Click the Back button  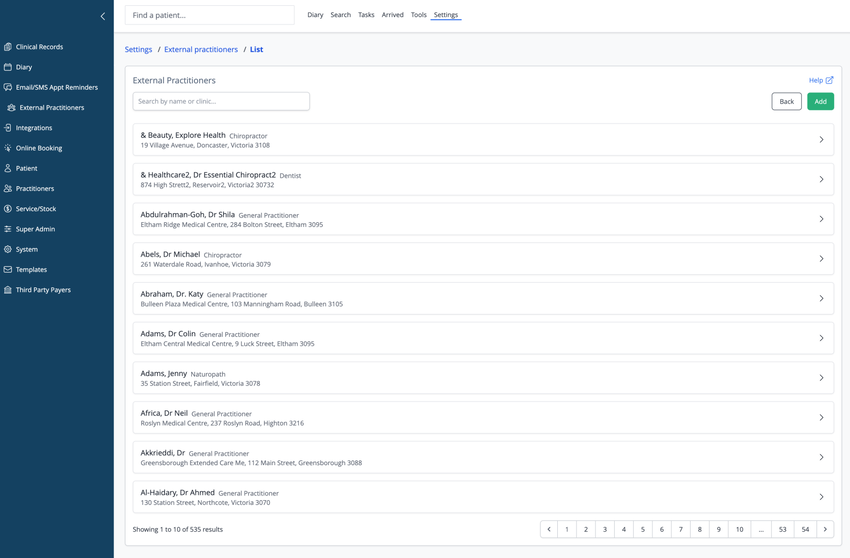(786, 101)
